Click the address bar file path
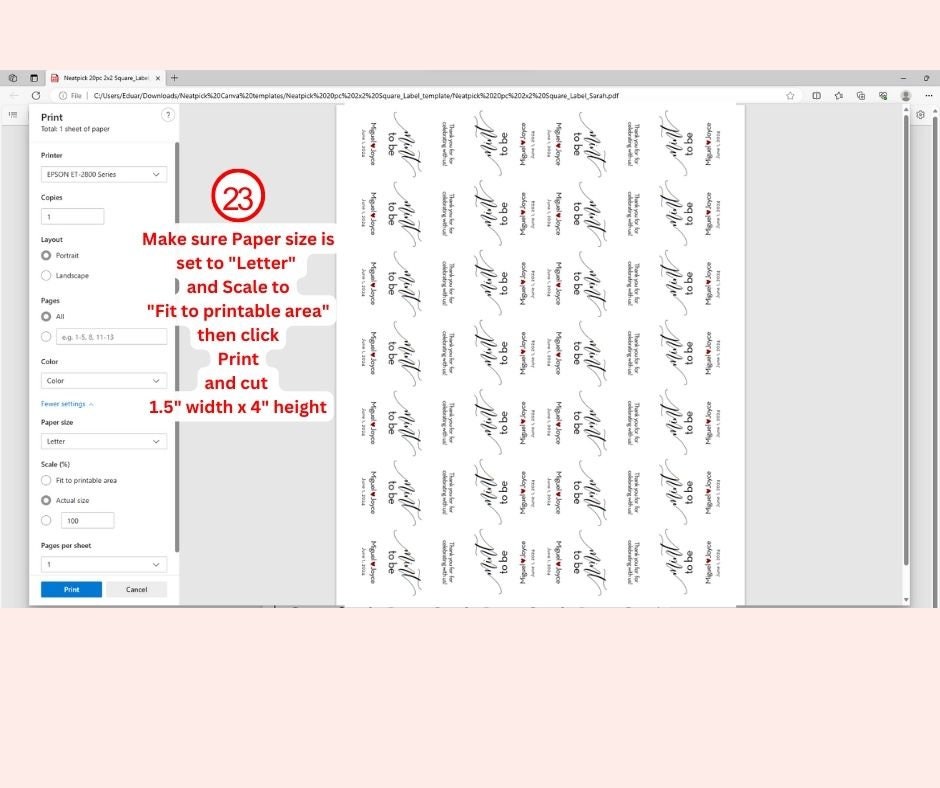Image resolution: width=940 pixels, height=788 pixels. (x=356, y=95)
